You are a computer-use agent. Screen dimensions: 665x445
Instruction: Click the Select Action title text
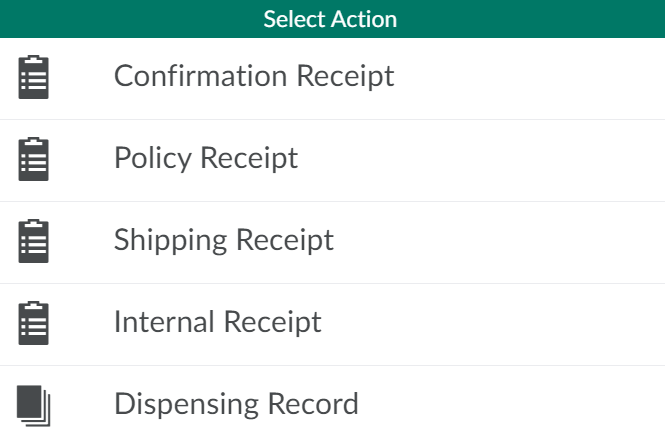330,19
